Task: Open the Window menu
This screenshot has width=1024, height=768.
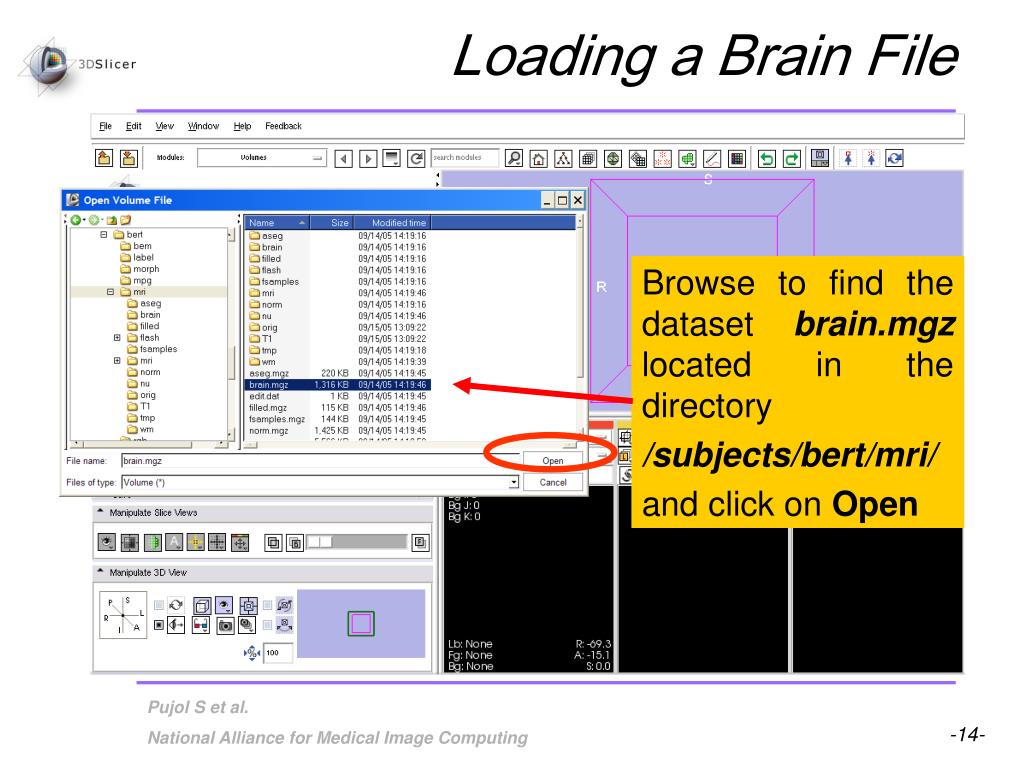Action: pyautogui.click(x=203, y=126)
